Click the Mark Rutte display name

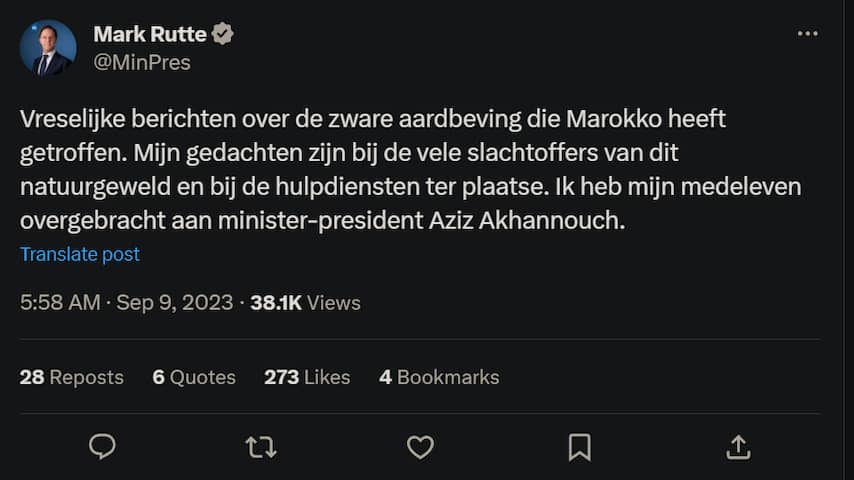[x=149, y=34]
